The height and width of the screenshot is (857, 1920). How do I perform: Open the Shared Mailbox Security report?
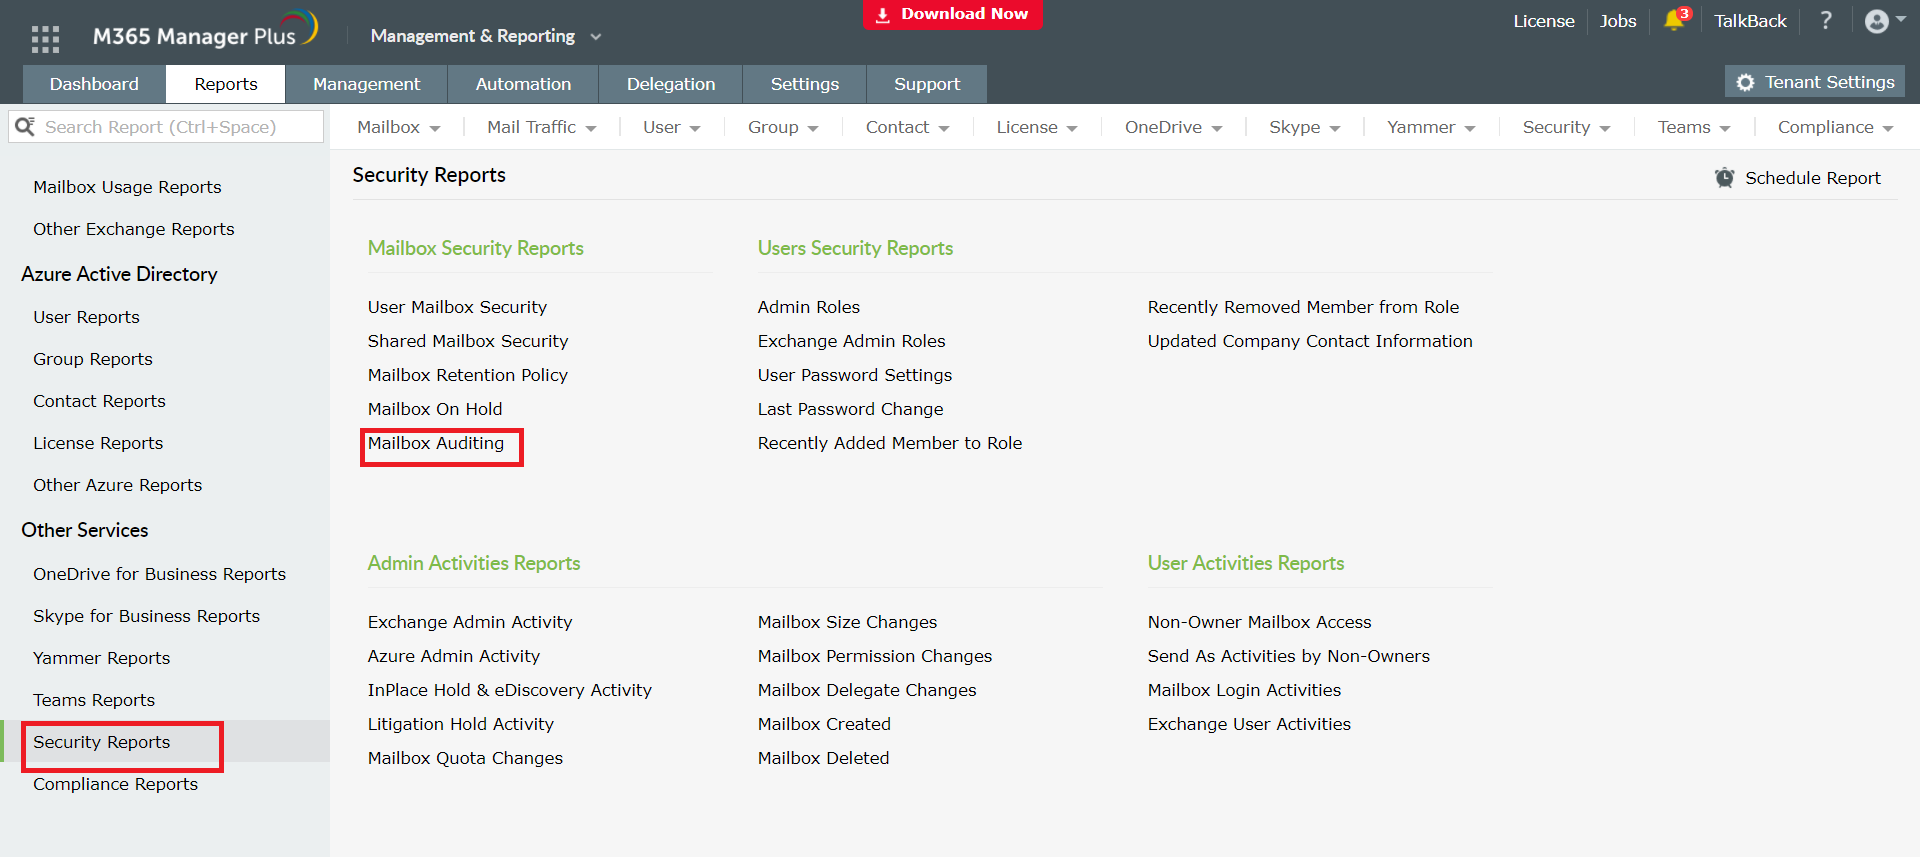click(x=468, y=341)
